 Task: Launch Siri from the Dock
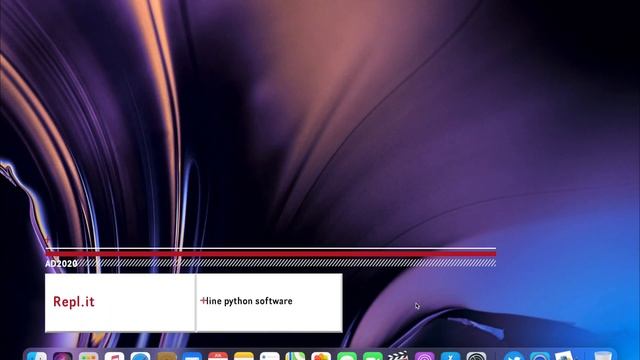pyautogui.click(x=63, y=356)
